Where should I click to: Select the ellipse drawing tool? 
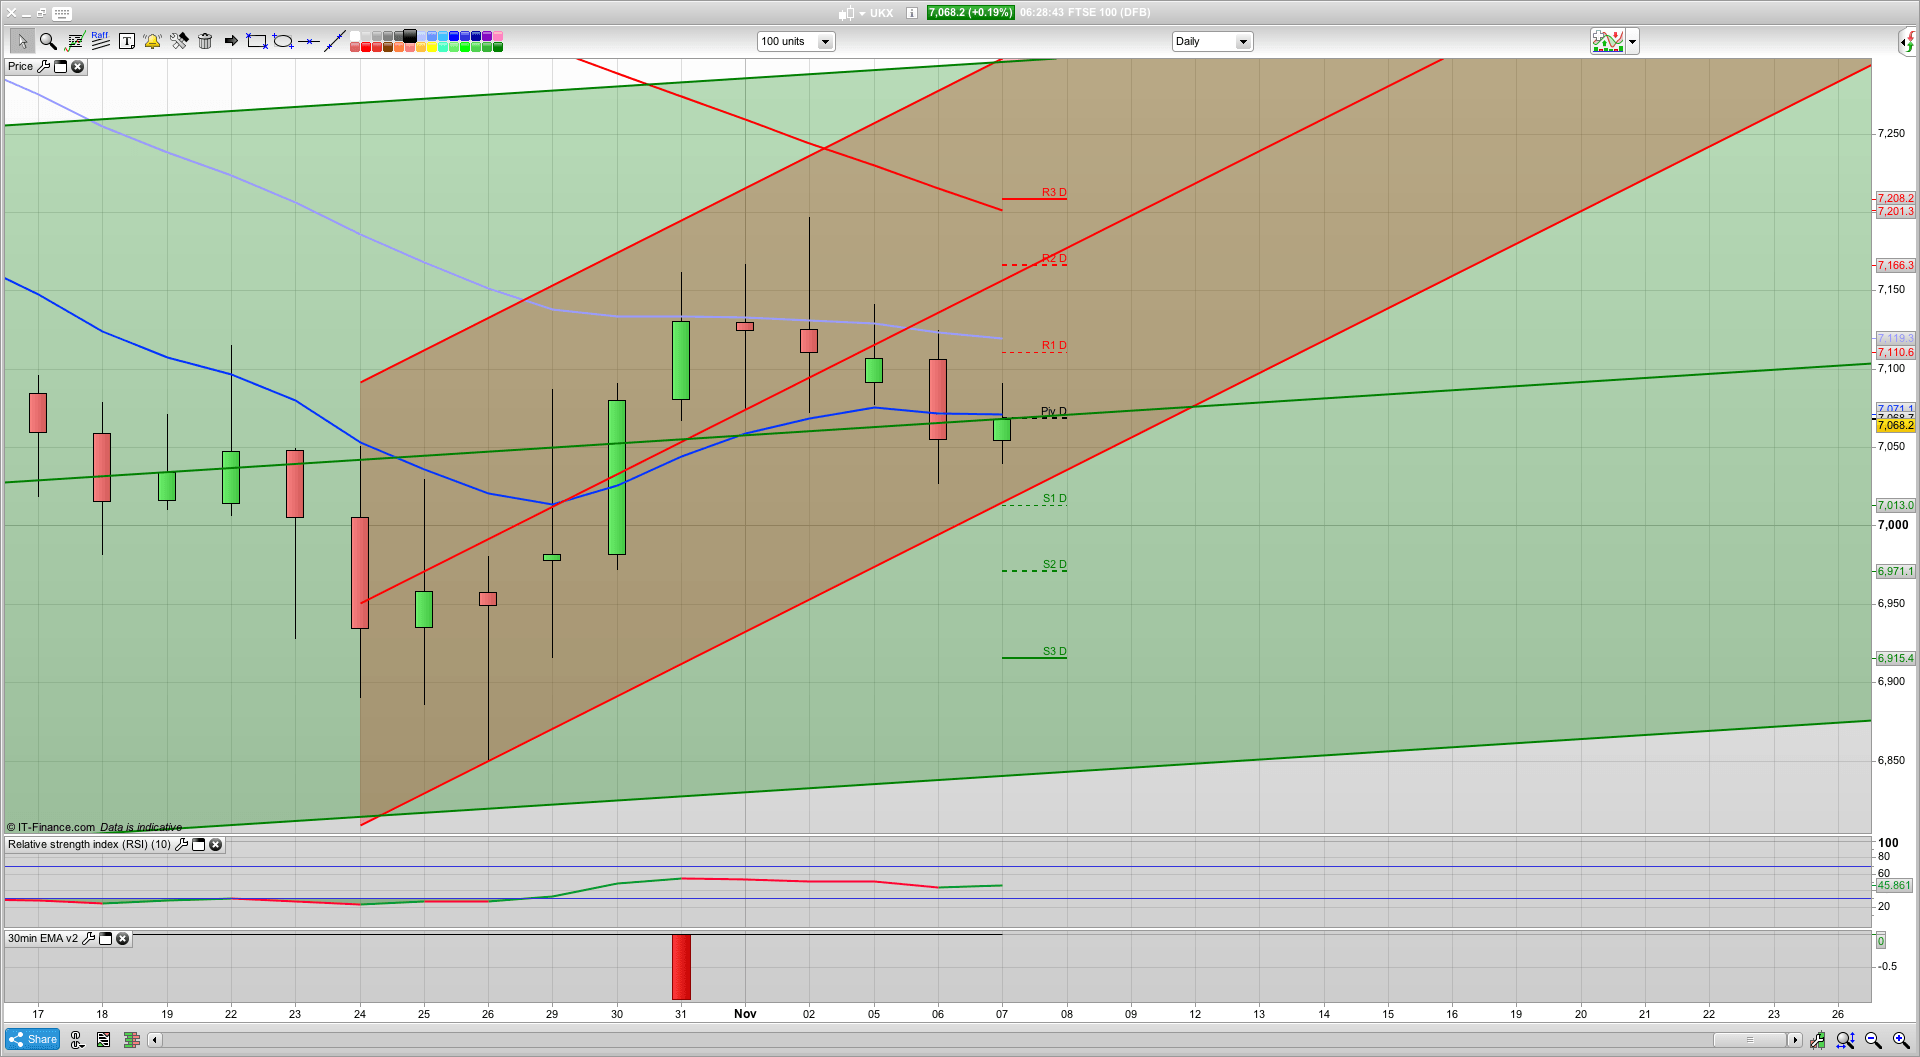pyautogui.click(x=283, y=41)
